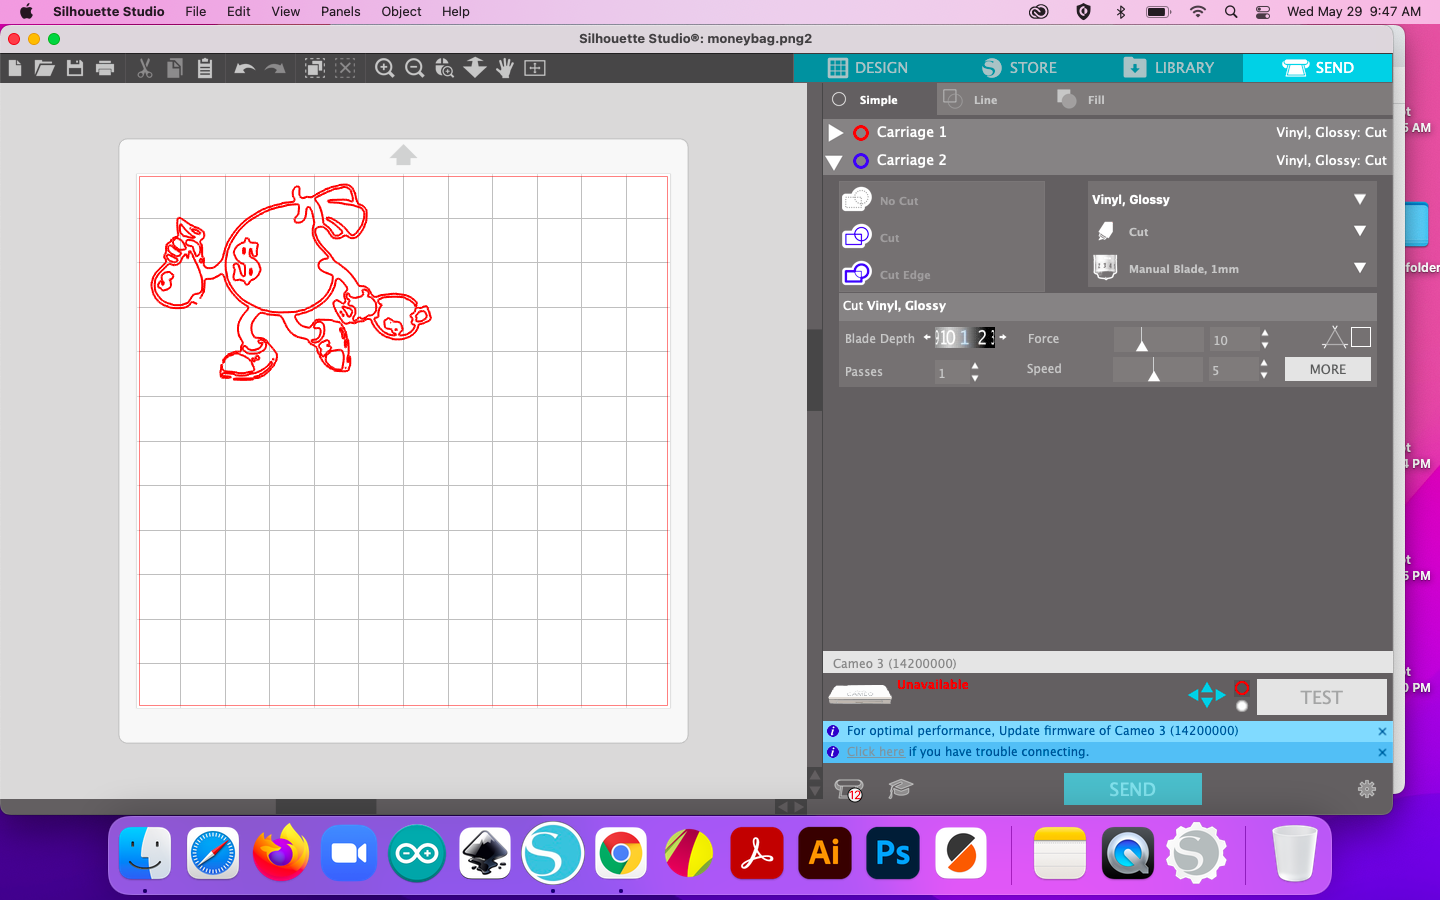This screenshot has width=1440, height=900.
Task: Switch to the LIBRARY tab
Action: 1168,68
